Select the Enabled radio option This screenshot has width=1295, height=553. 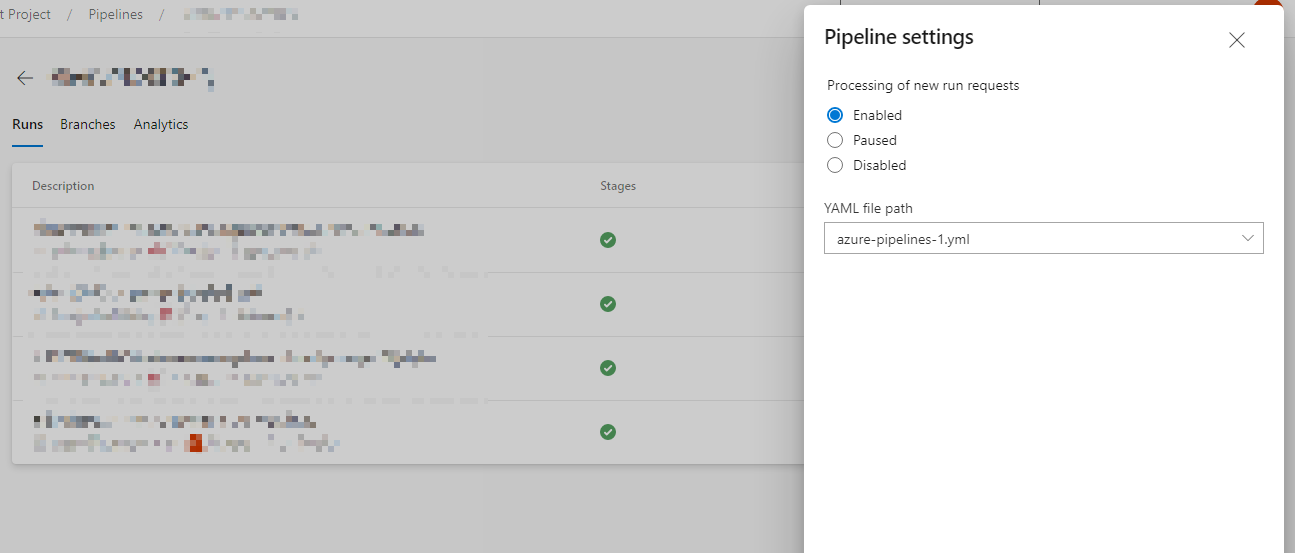click(836, 115)
